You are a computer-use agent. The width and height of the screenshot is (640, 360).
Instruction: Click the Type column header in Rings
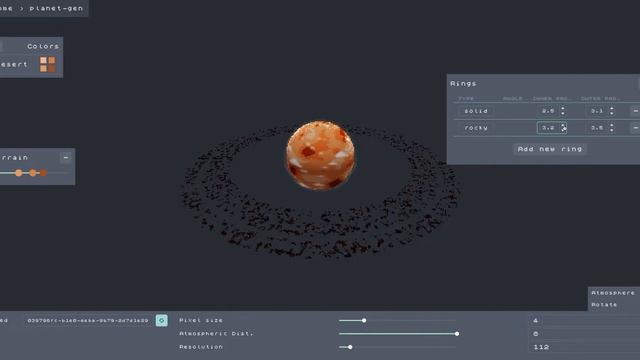click(x=466, y=98)
